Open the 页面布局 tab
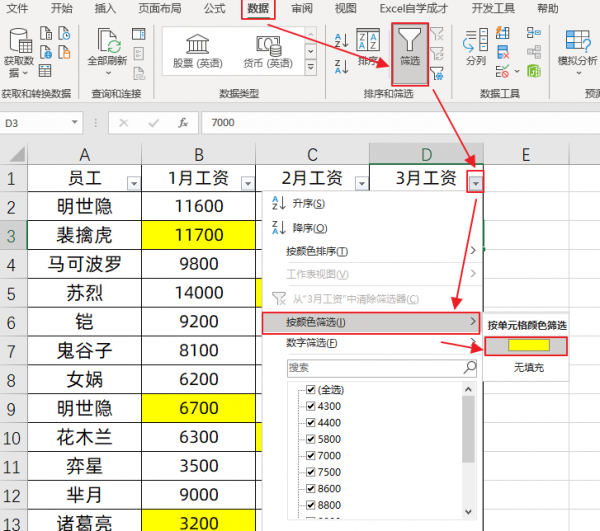The width and height of the screenshot is (600, 531). tap(160, 8)
